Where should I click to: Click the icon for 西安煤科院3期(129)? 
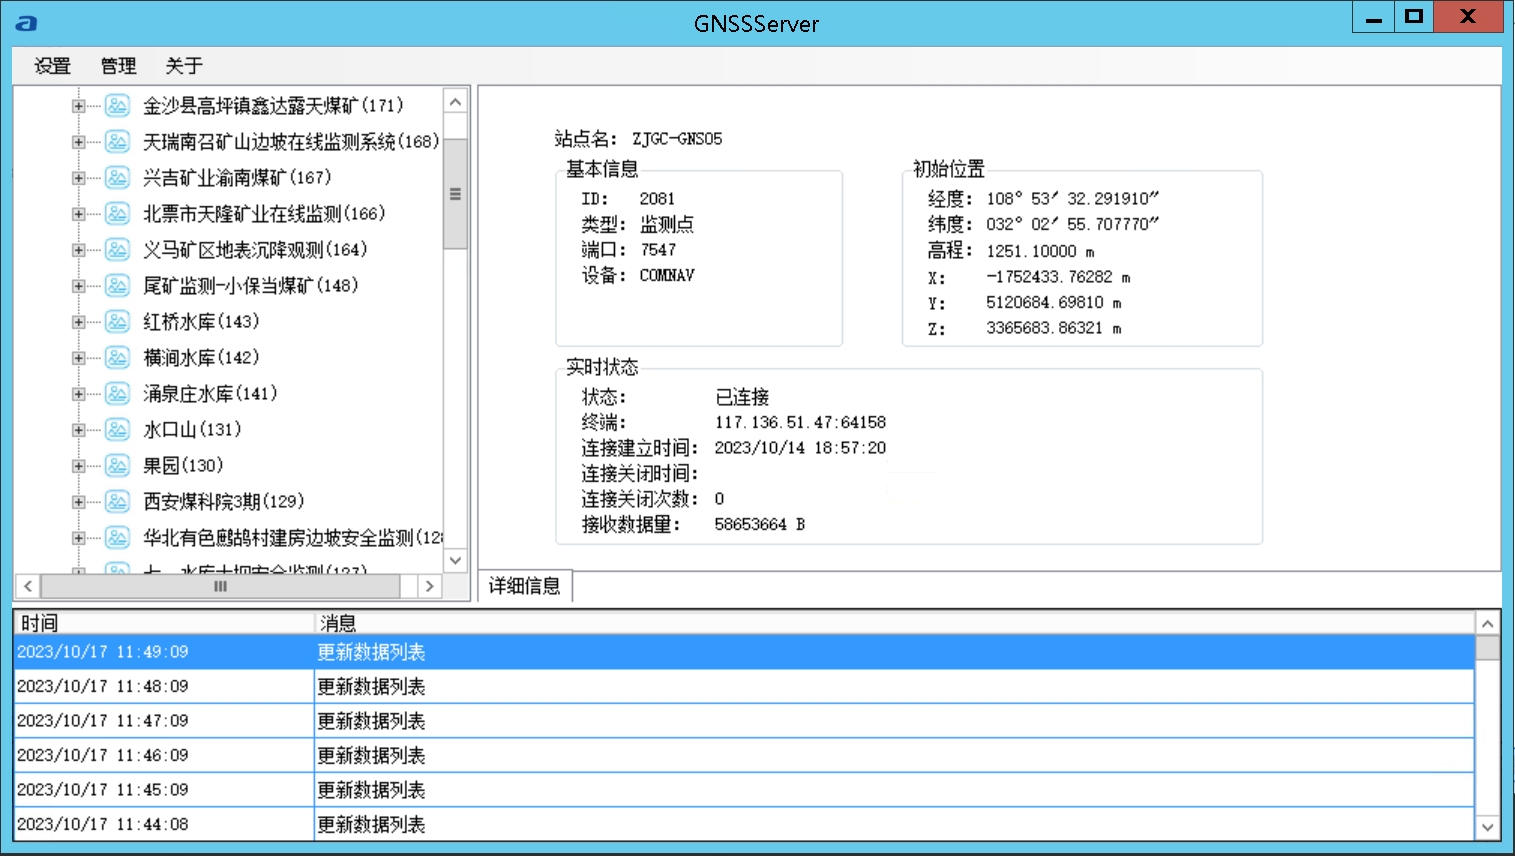pos(117,501)
